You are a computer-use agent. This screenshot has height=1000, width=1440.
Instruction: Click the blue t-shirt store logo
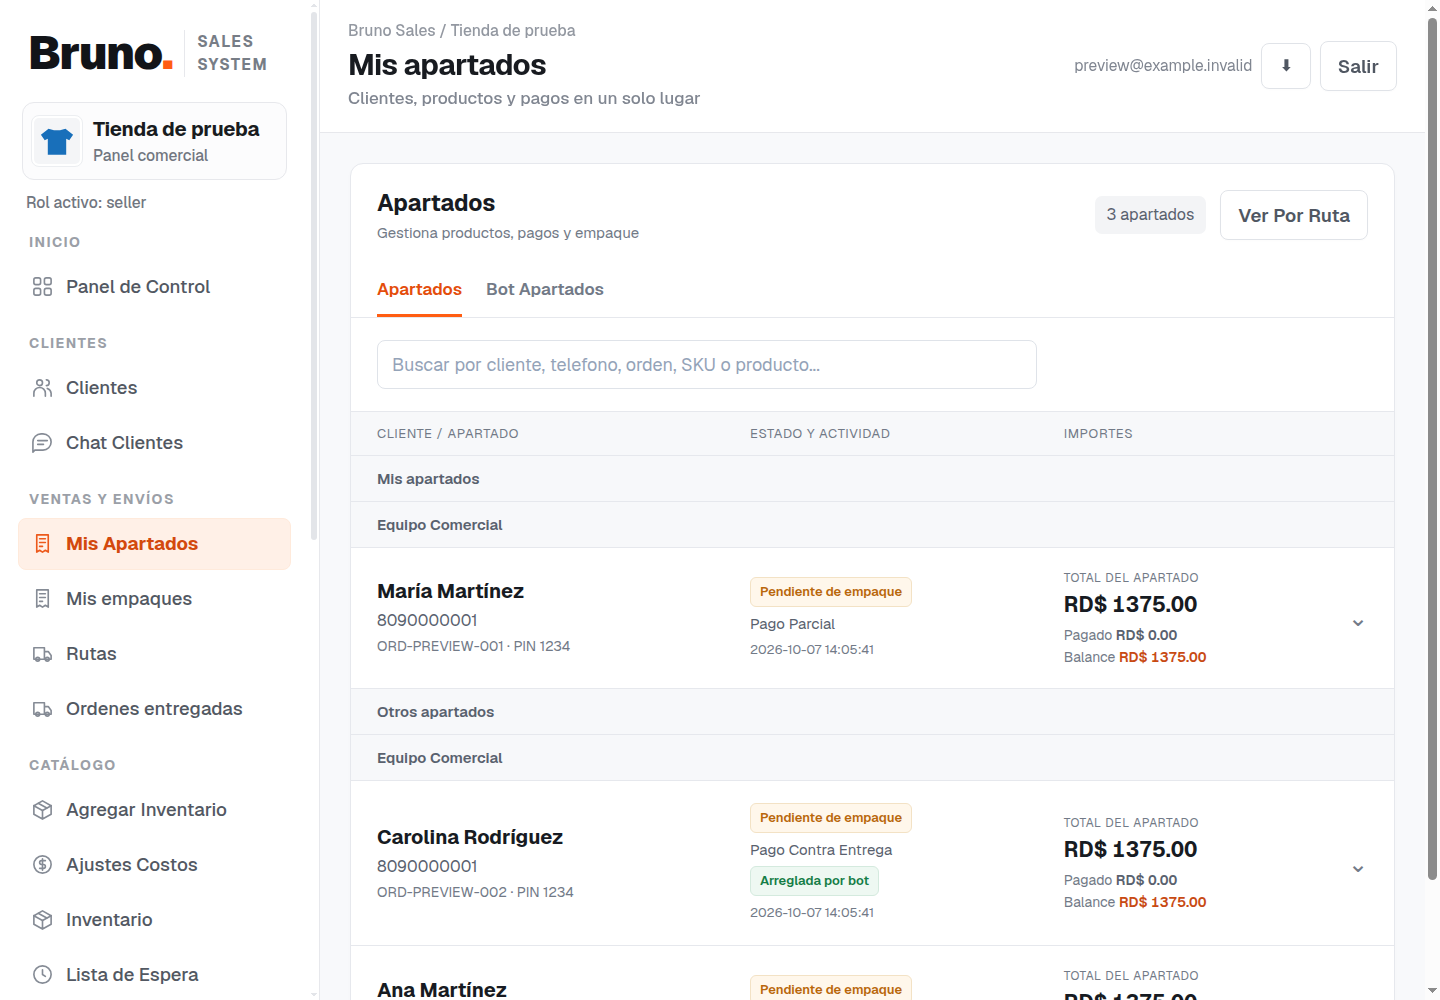[x=57, y=141]
